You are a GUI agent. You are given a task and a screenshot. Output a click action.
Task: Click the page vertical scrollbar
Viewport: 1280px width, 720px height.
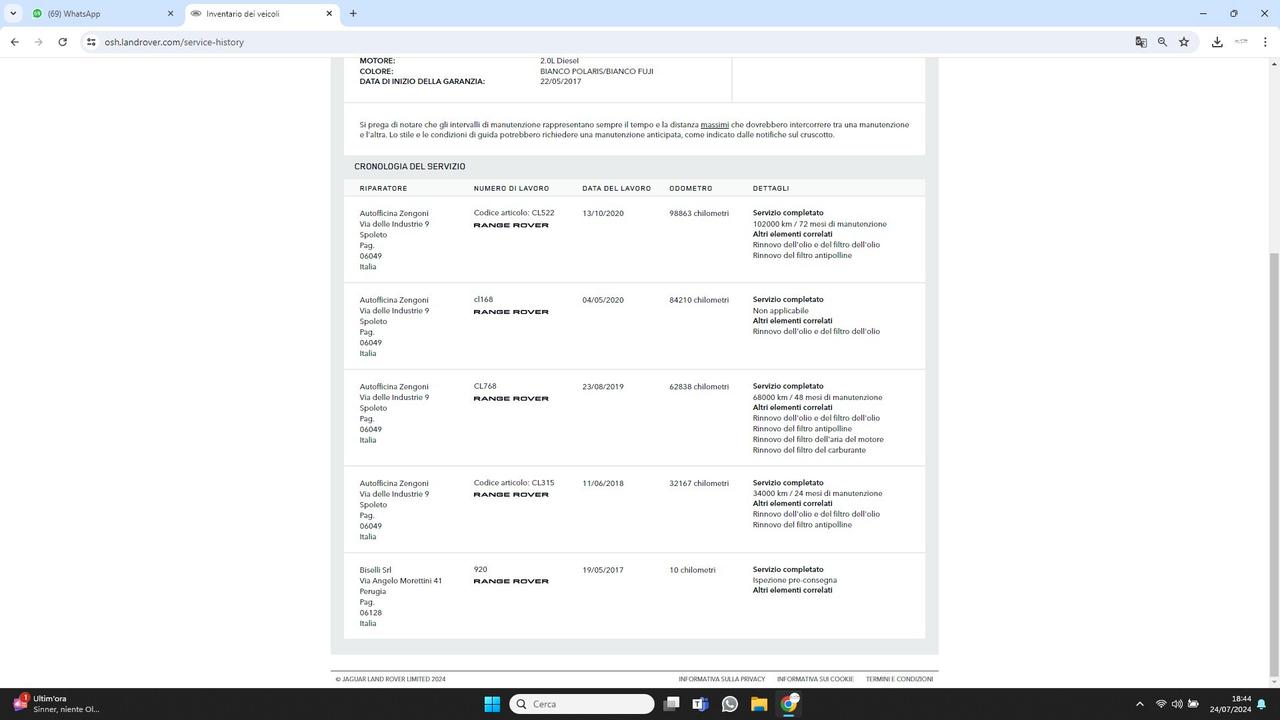[1274, 465]
